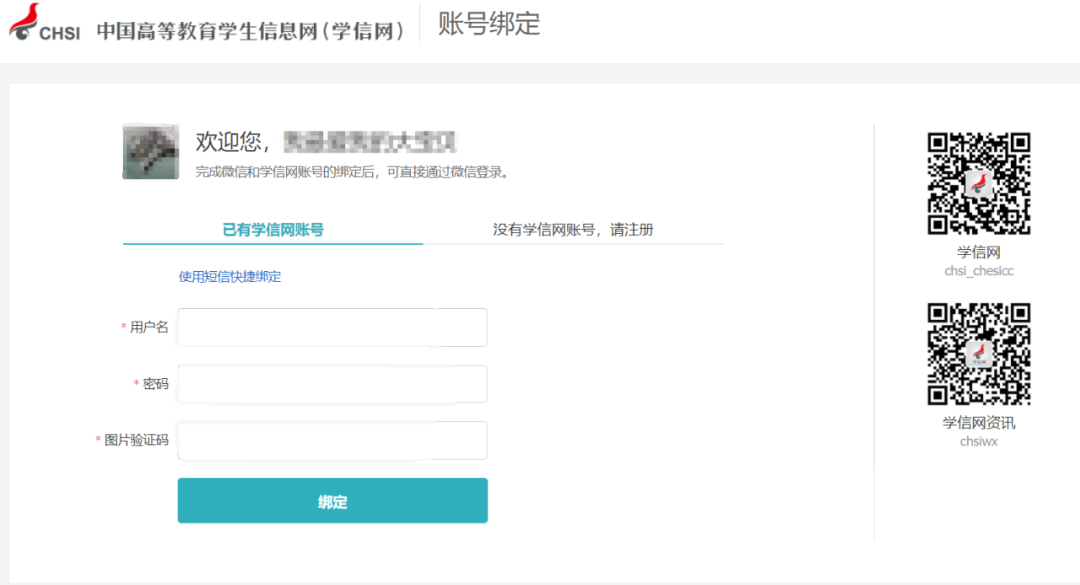Screen dimensions: 1080x585
Task: Focus the 图片验证码 input field
Action: 332,440
